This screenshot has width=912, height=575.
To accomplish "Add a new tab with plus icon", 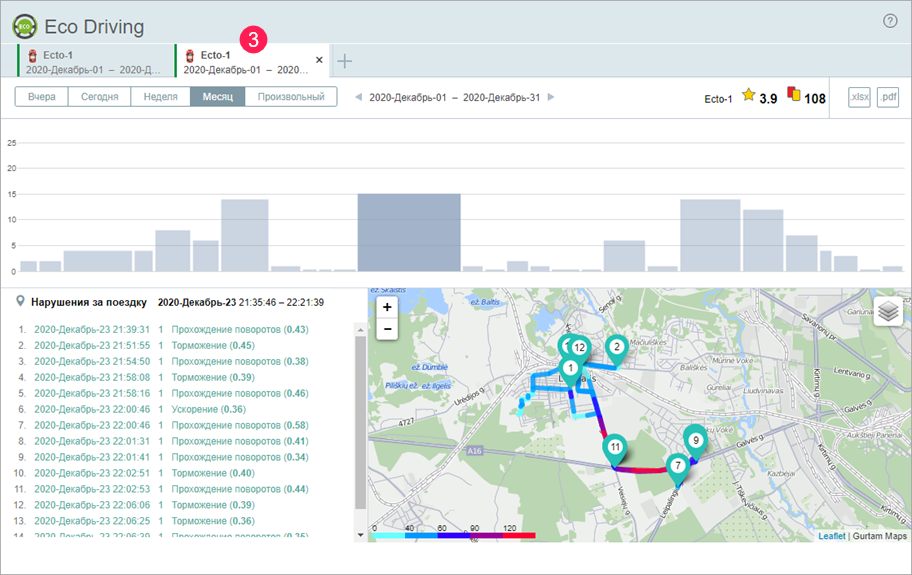I will point(345,61).
